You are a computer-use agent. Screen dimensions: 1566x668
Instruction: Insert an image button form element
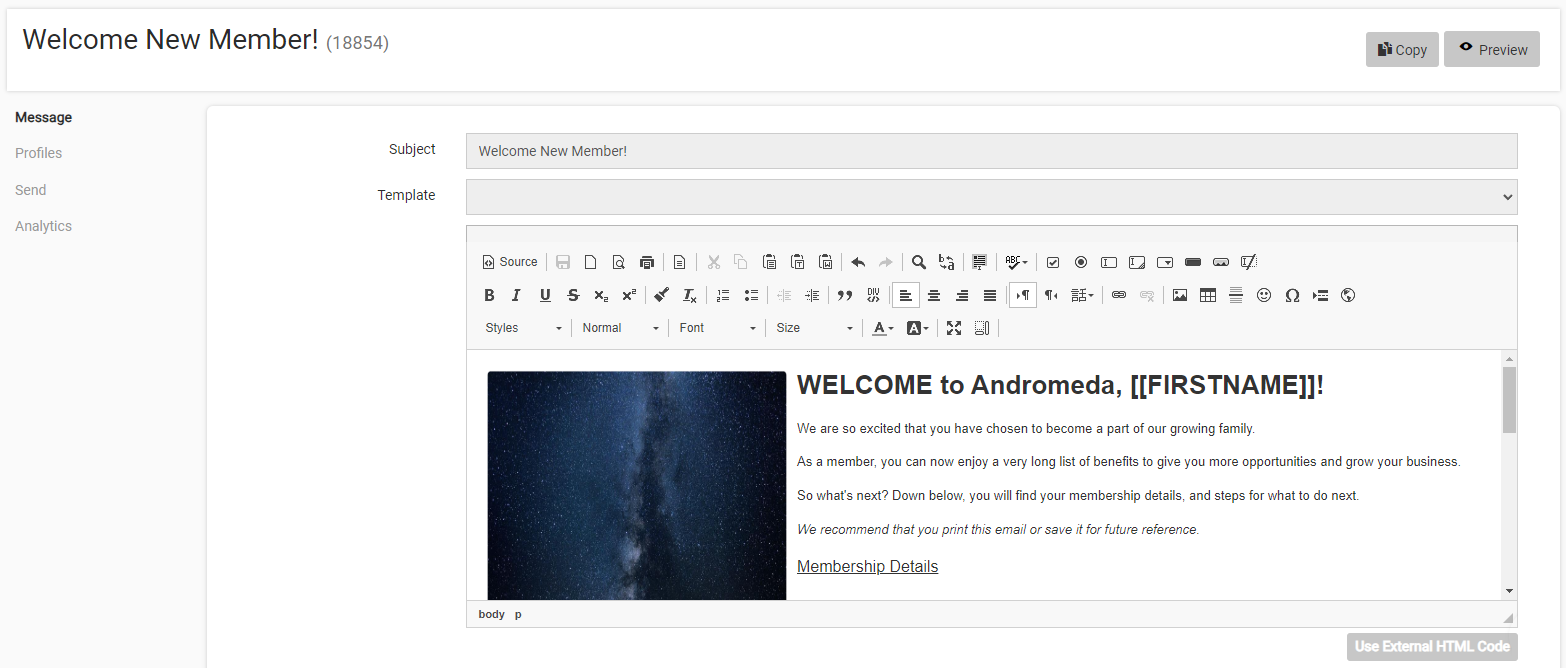(x=1221, y=262)
